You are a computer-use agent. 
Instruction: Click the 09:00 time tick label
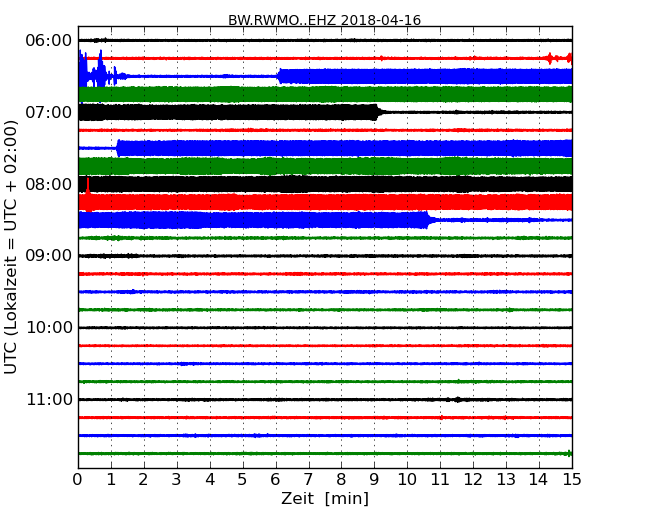(x=49, y=256)
